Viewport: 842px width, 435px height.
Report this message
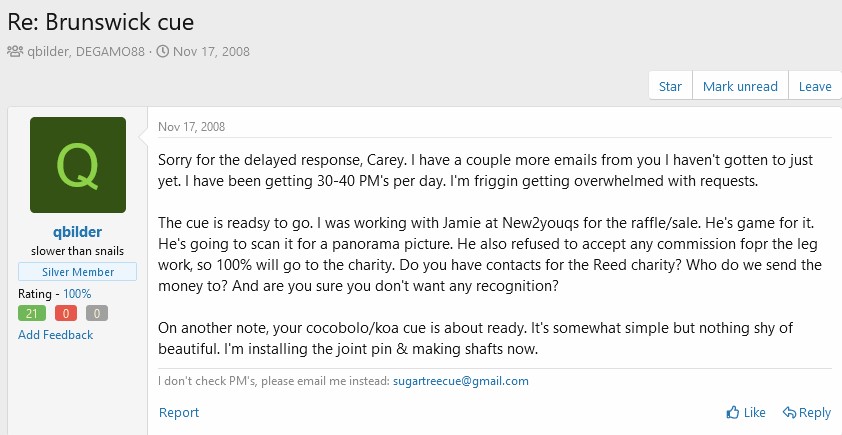(x=179, y=412)
